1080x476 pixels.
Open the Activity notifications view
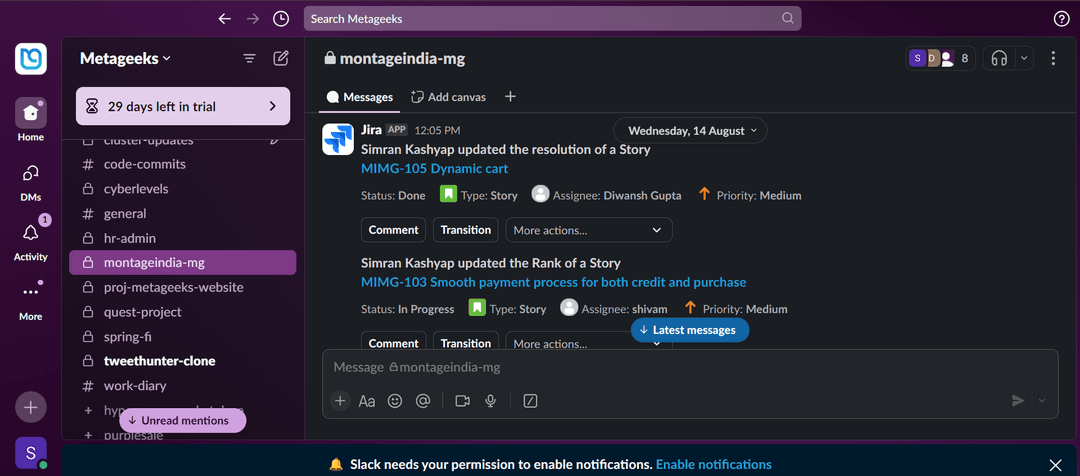[30, 241]
